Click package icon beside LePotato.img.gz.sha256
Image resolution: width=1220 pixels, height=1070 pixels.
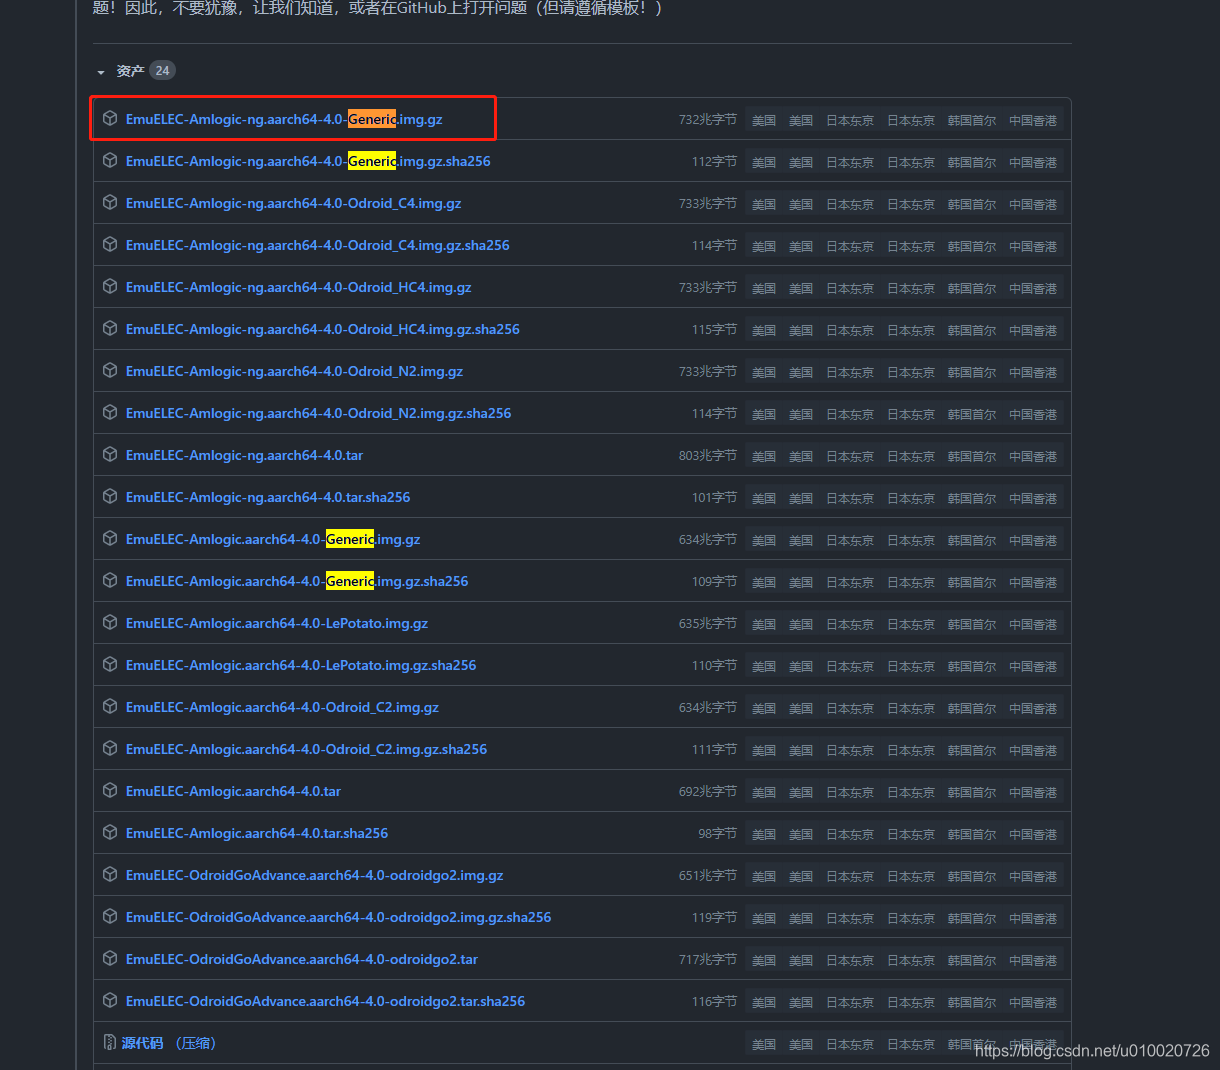(x=110, y=664)
